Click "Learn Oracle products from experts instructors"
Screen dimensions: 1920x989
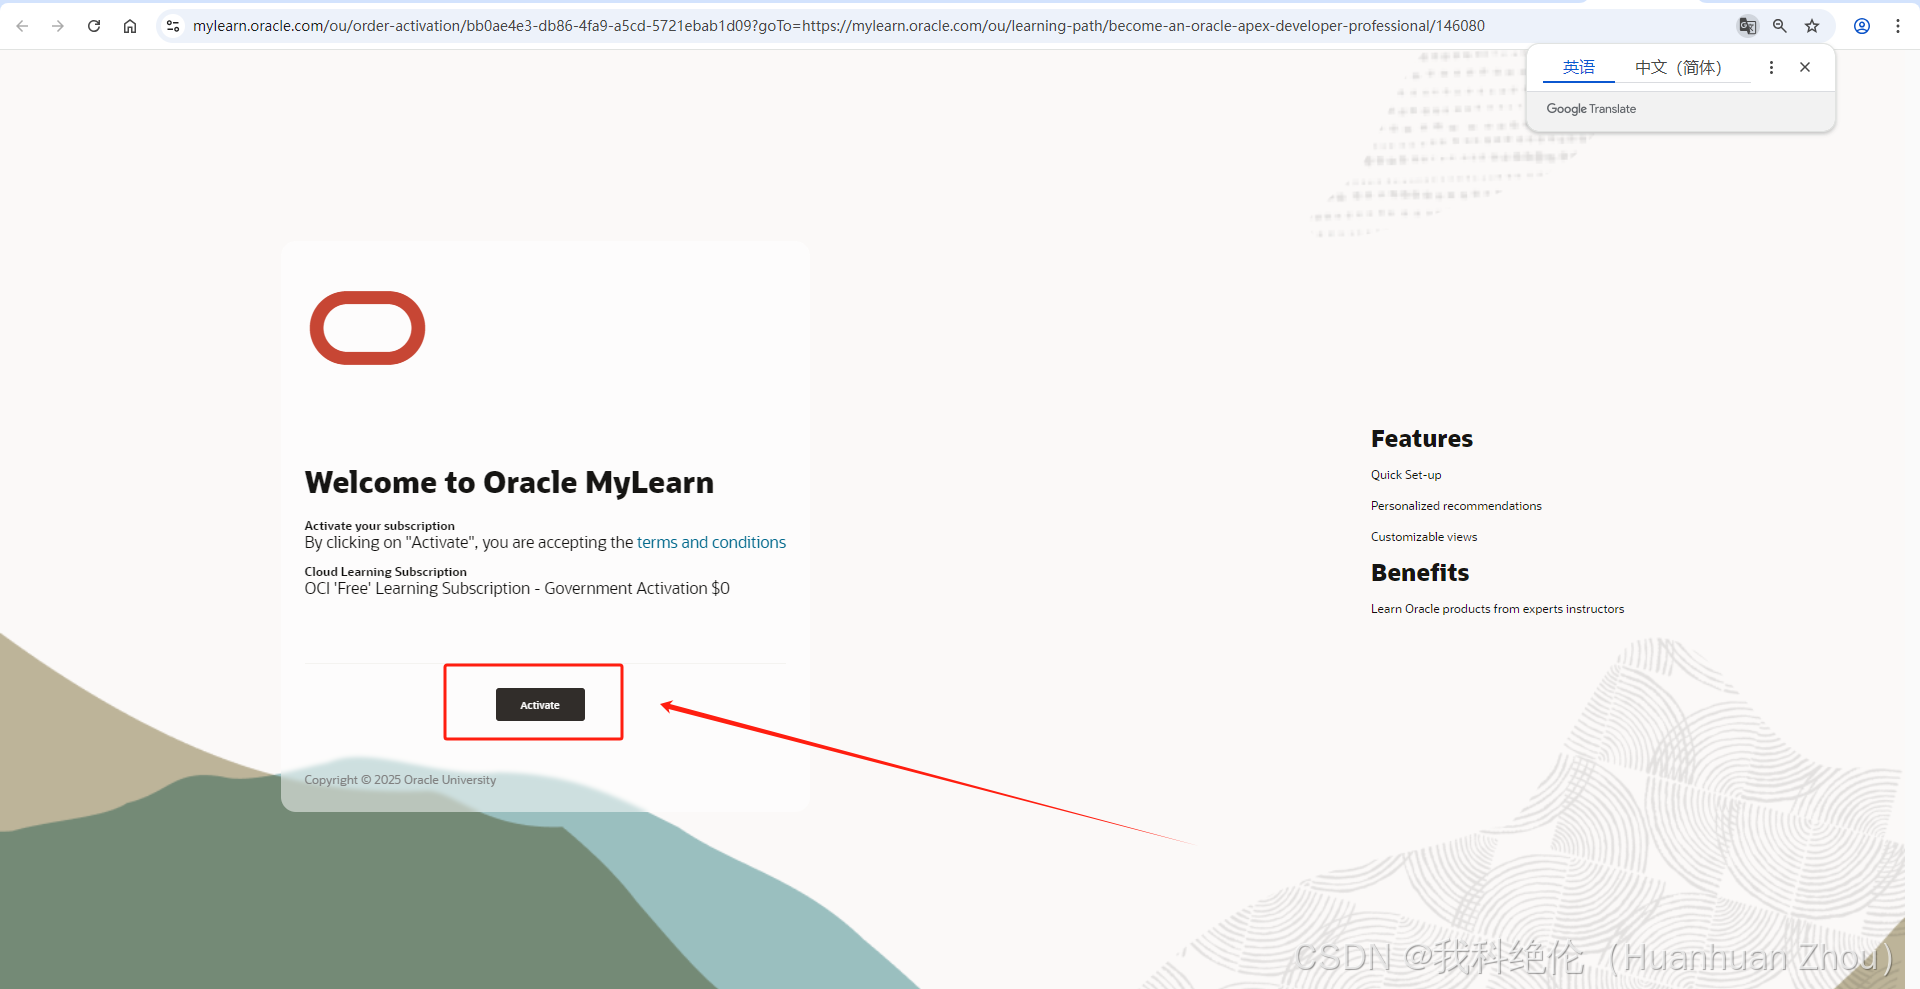[1497, 609]
